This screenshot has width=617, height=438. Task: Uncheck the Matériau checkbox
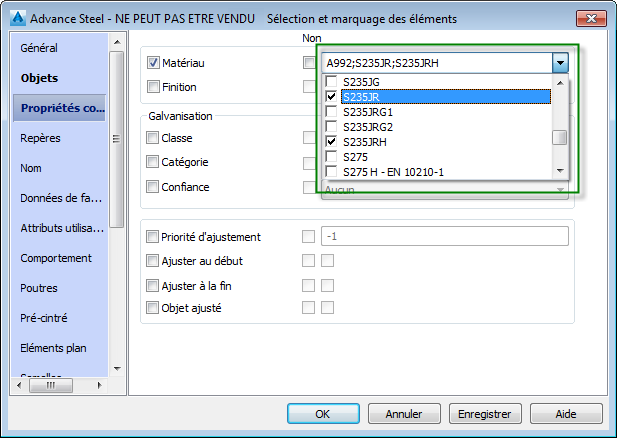coord(154,63)
